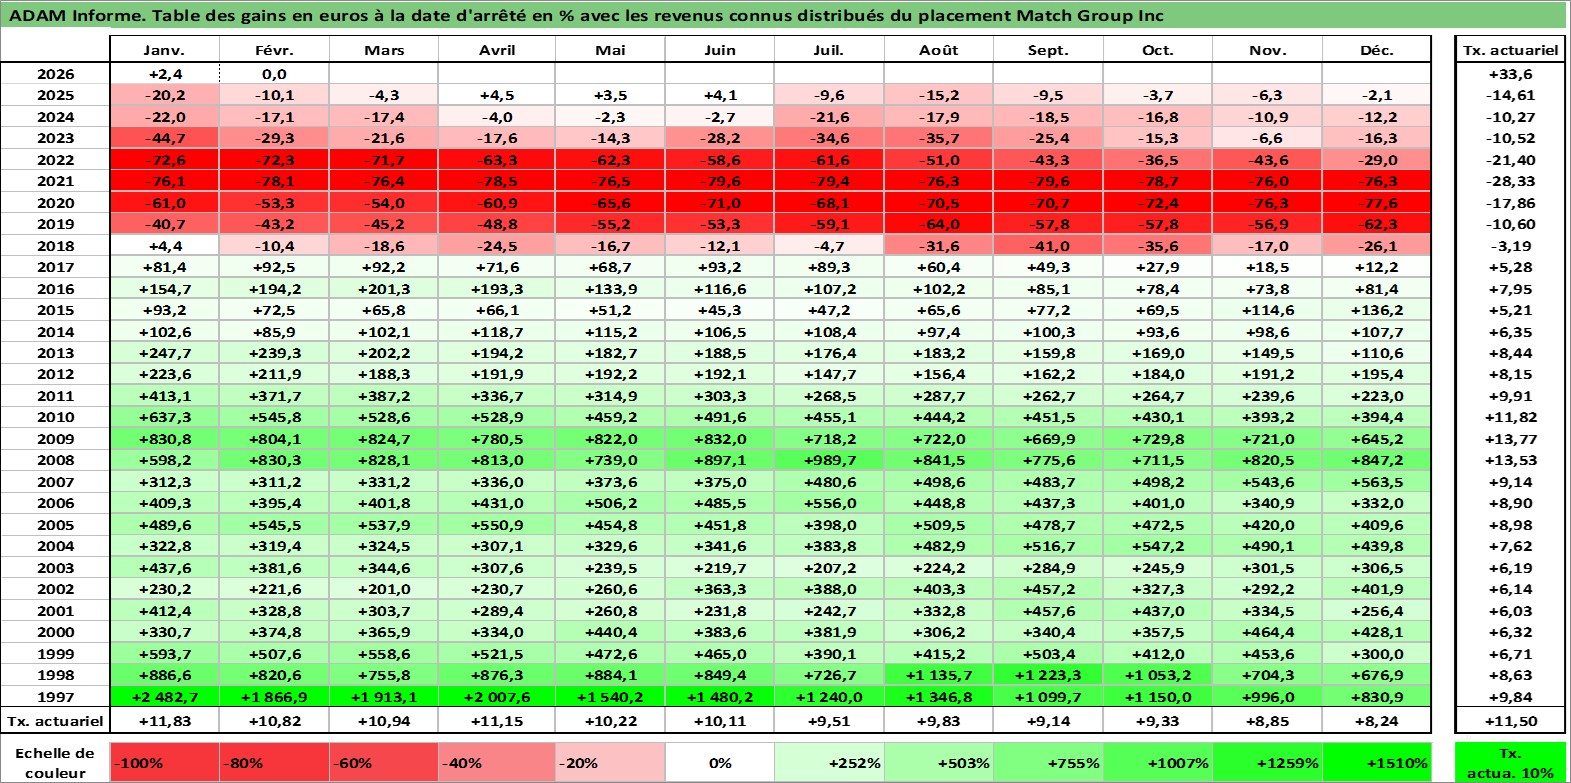Click the bottom-right total '+11,50'

pos(1510,721)
